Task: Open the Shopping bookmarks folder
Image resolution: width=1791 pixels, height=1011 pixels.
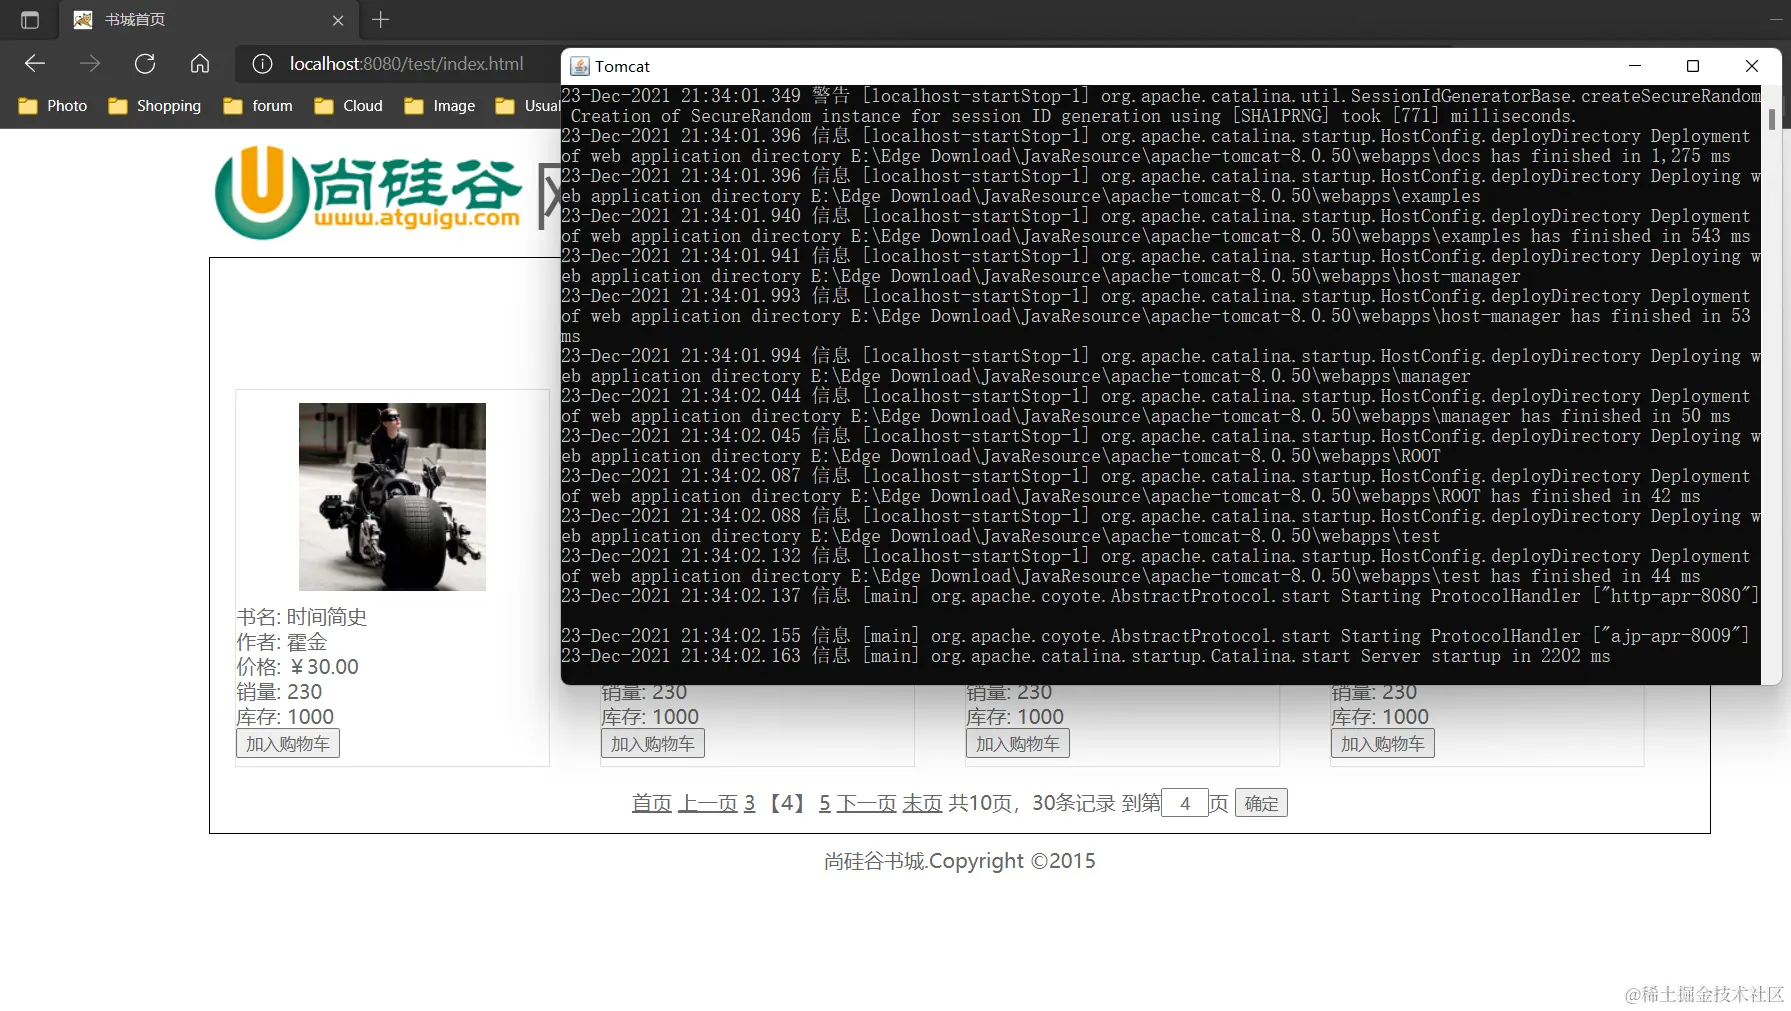Action: pos(154,105)
